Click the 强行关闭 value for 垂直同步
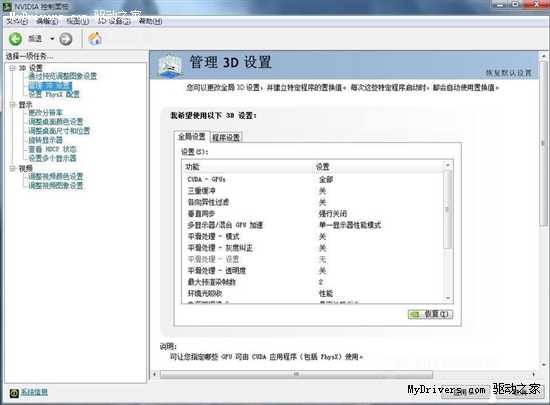The height and width of the screenshot is (405, 550). point(333,214)
